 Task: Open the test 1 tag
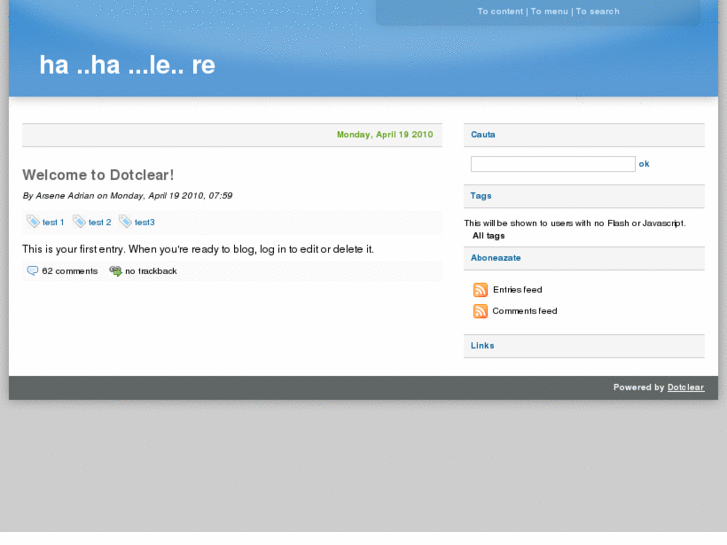point(53,222)
